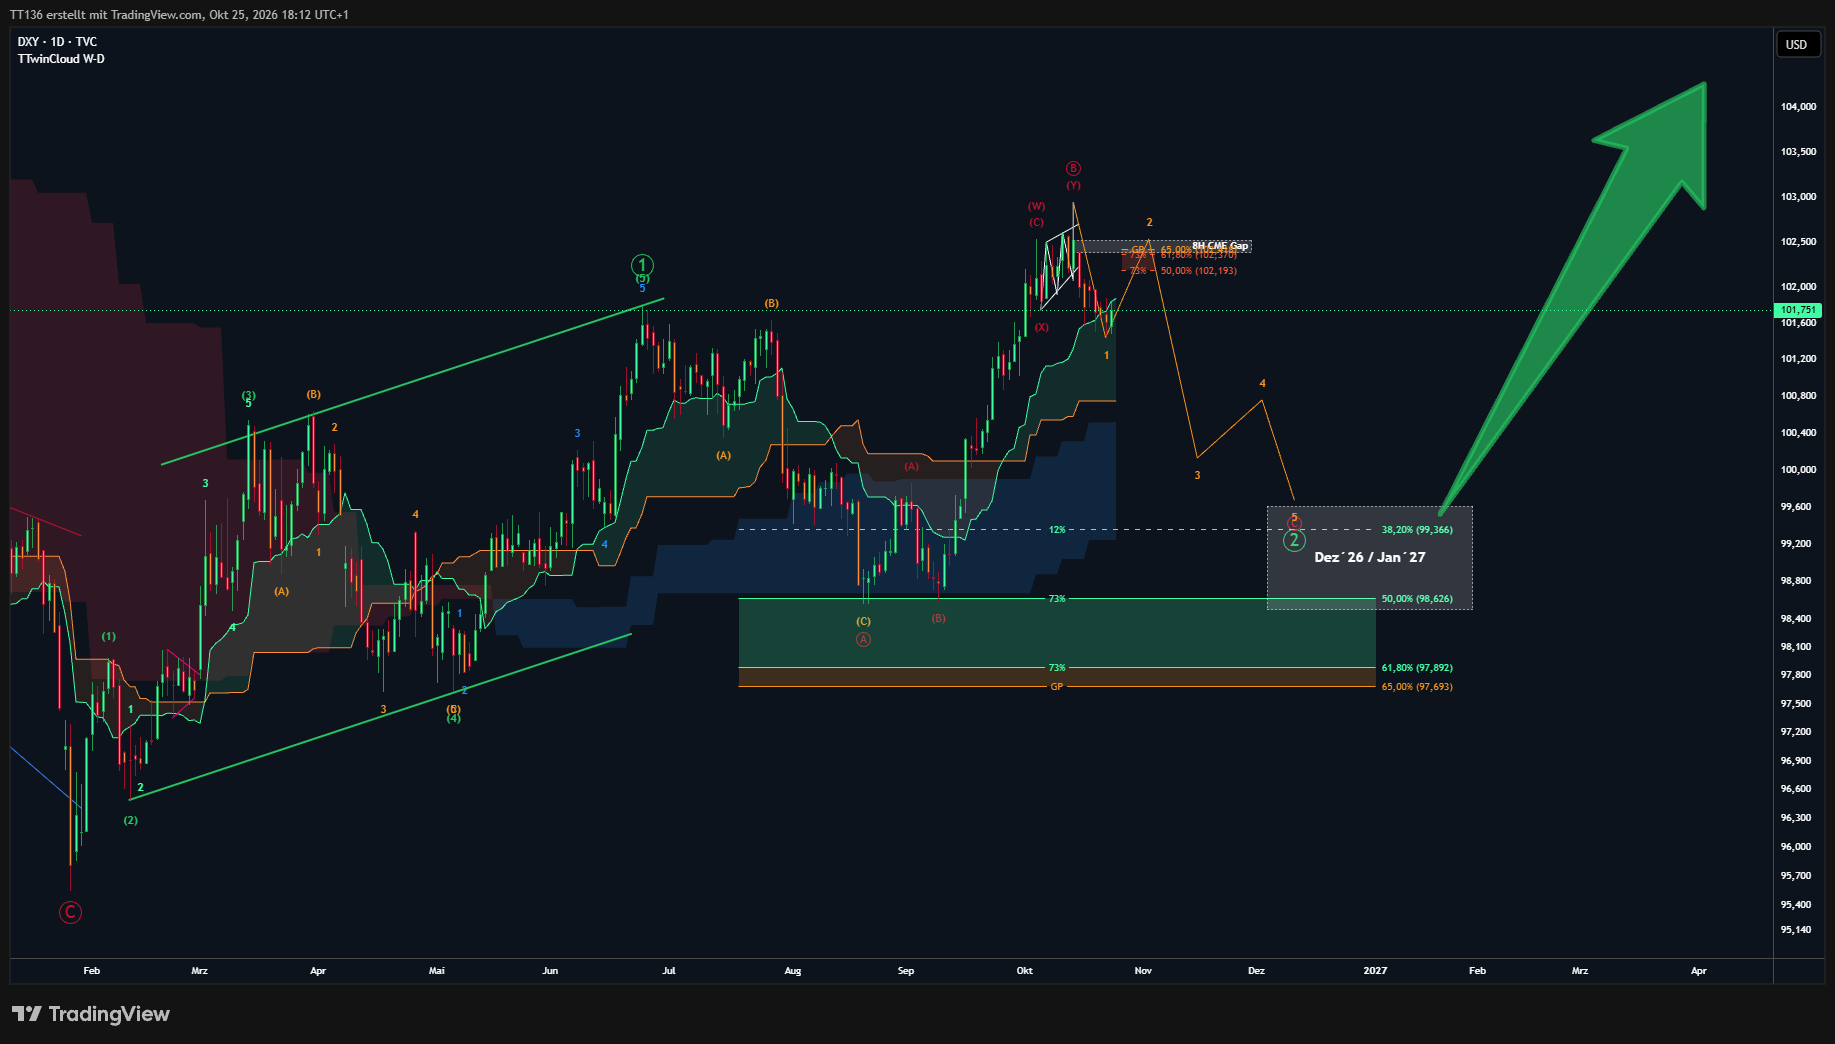This screenshot has width=1835, height=1044.
Task: Click the Nov label on time axis
Action: 1143,971
